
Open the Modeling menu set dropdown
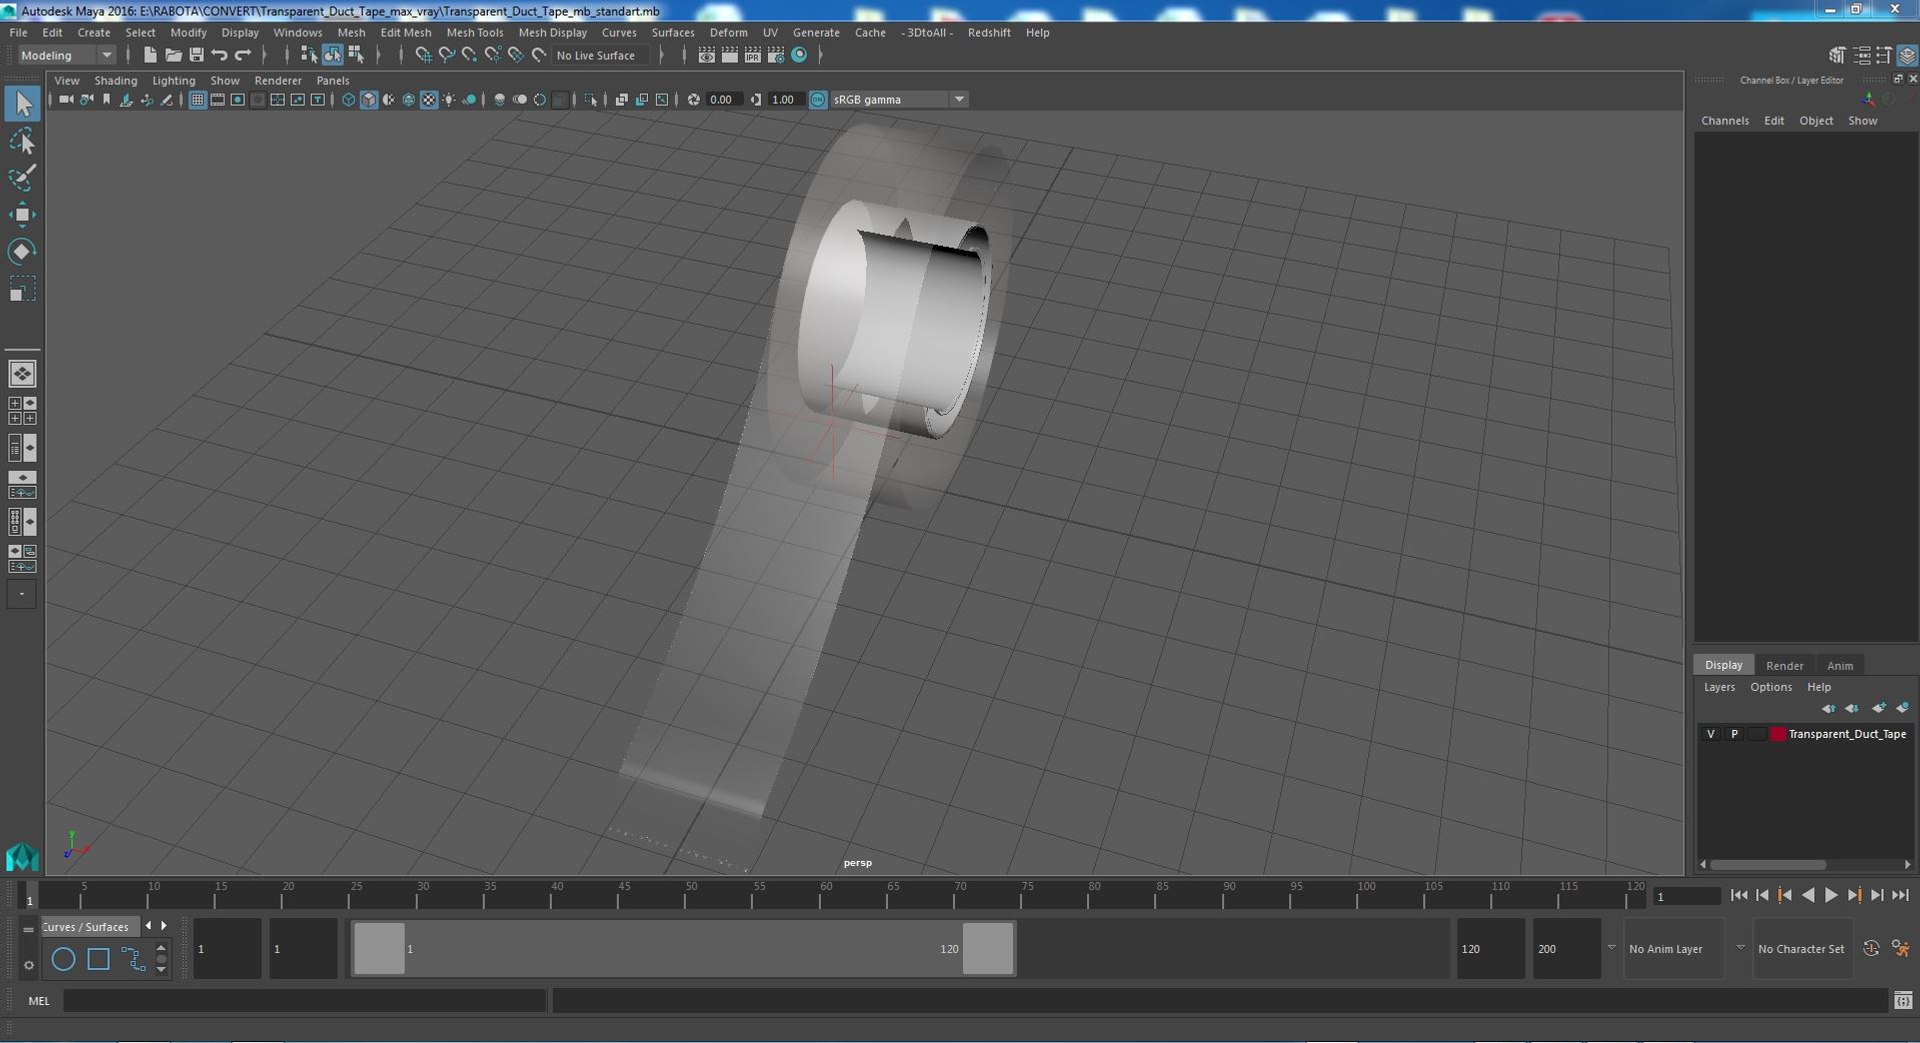(x=66, y=55)
